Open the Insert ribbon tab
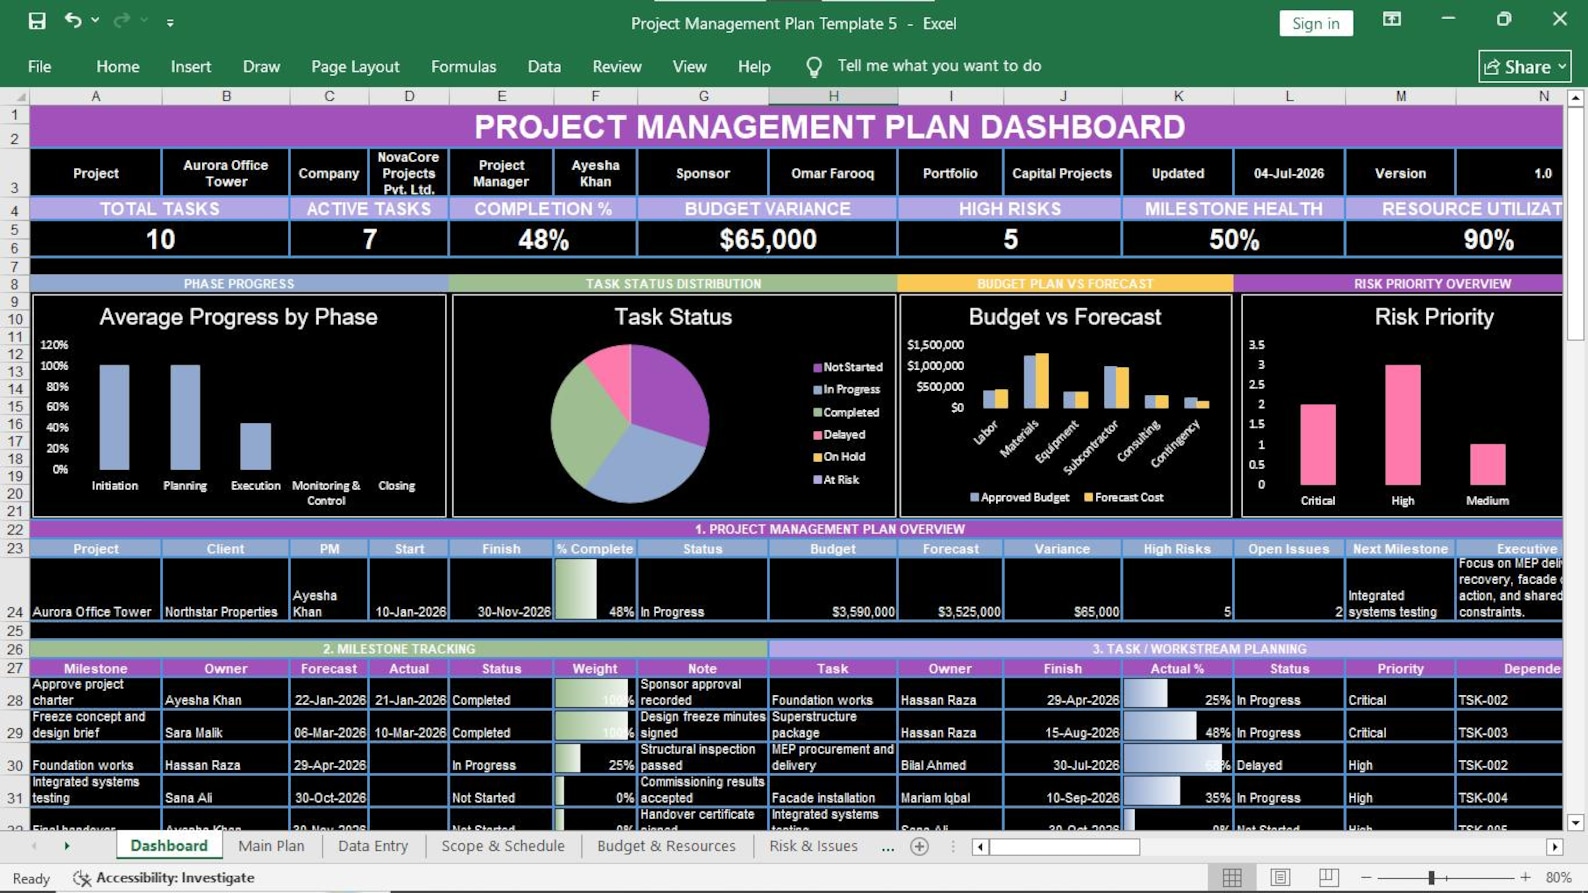This screenshot has width=1588, height=893. pyautogui.click(x=191, y=67)
